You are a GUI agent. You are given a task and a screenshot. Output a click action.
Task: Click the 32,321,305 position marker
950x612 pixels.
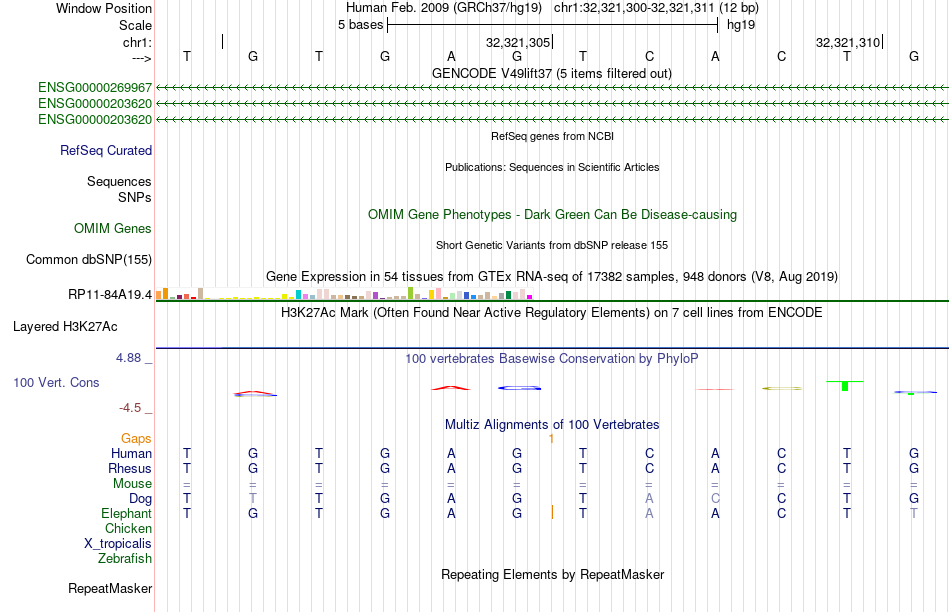(x=518, y=42)
